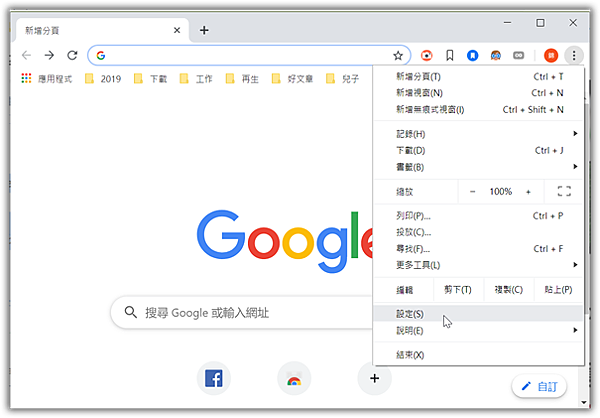The image size is (600, 418).
Task: Open the 兒子 bookmark folder
Action: [342, 79]
